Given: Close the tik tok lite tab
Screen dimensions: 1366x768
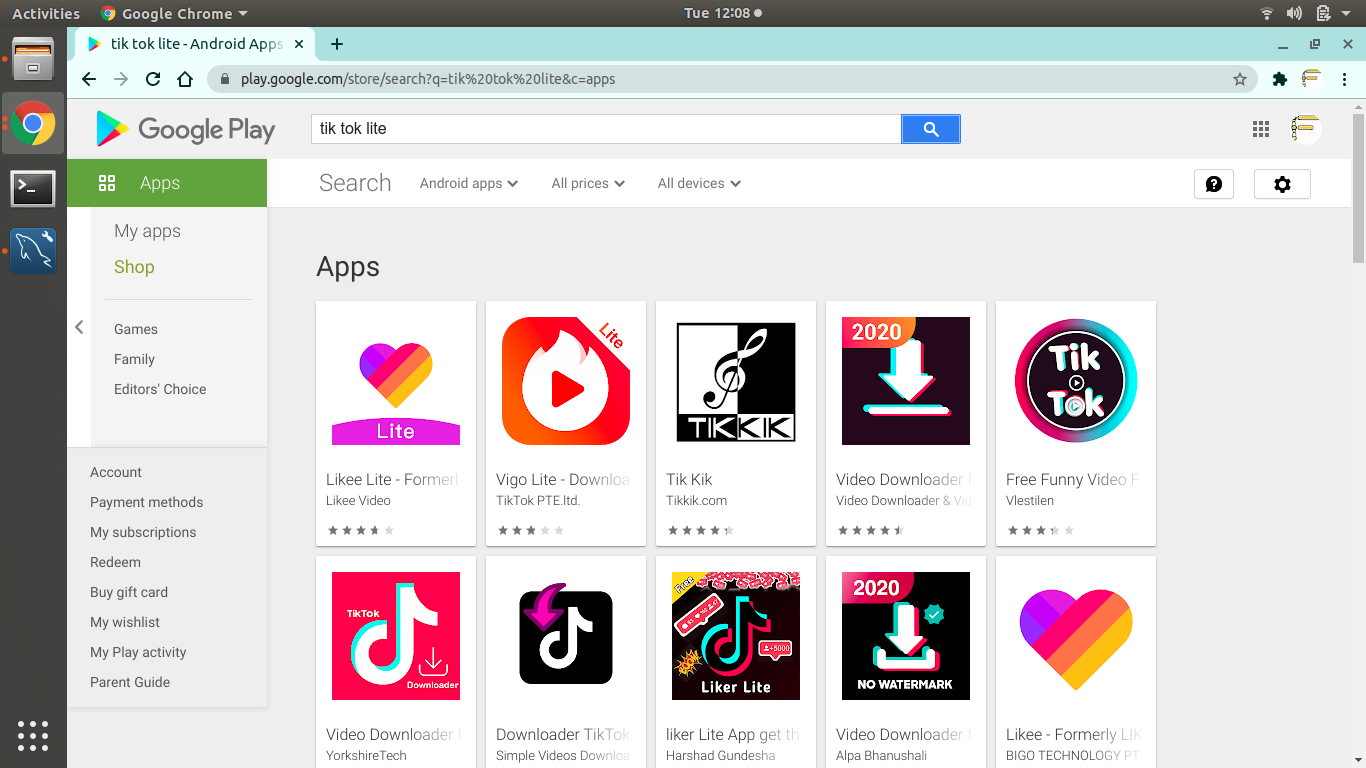Looking at the screenshot, I should pyautogui.click(x=300, y=44).
